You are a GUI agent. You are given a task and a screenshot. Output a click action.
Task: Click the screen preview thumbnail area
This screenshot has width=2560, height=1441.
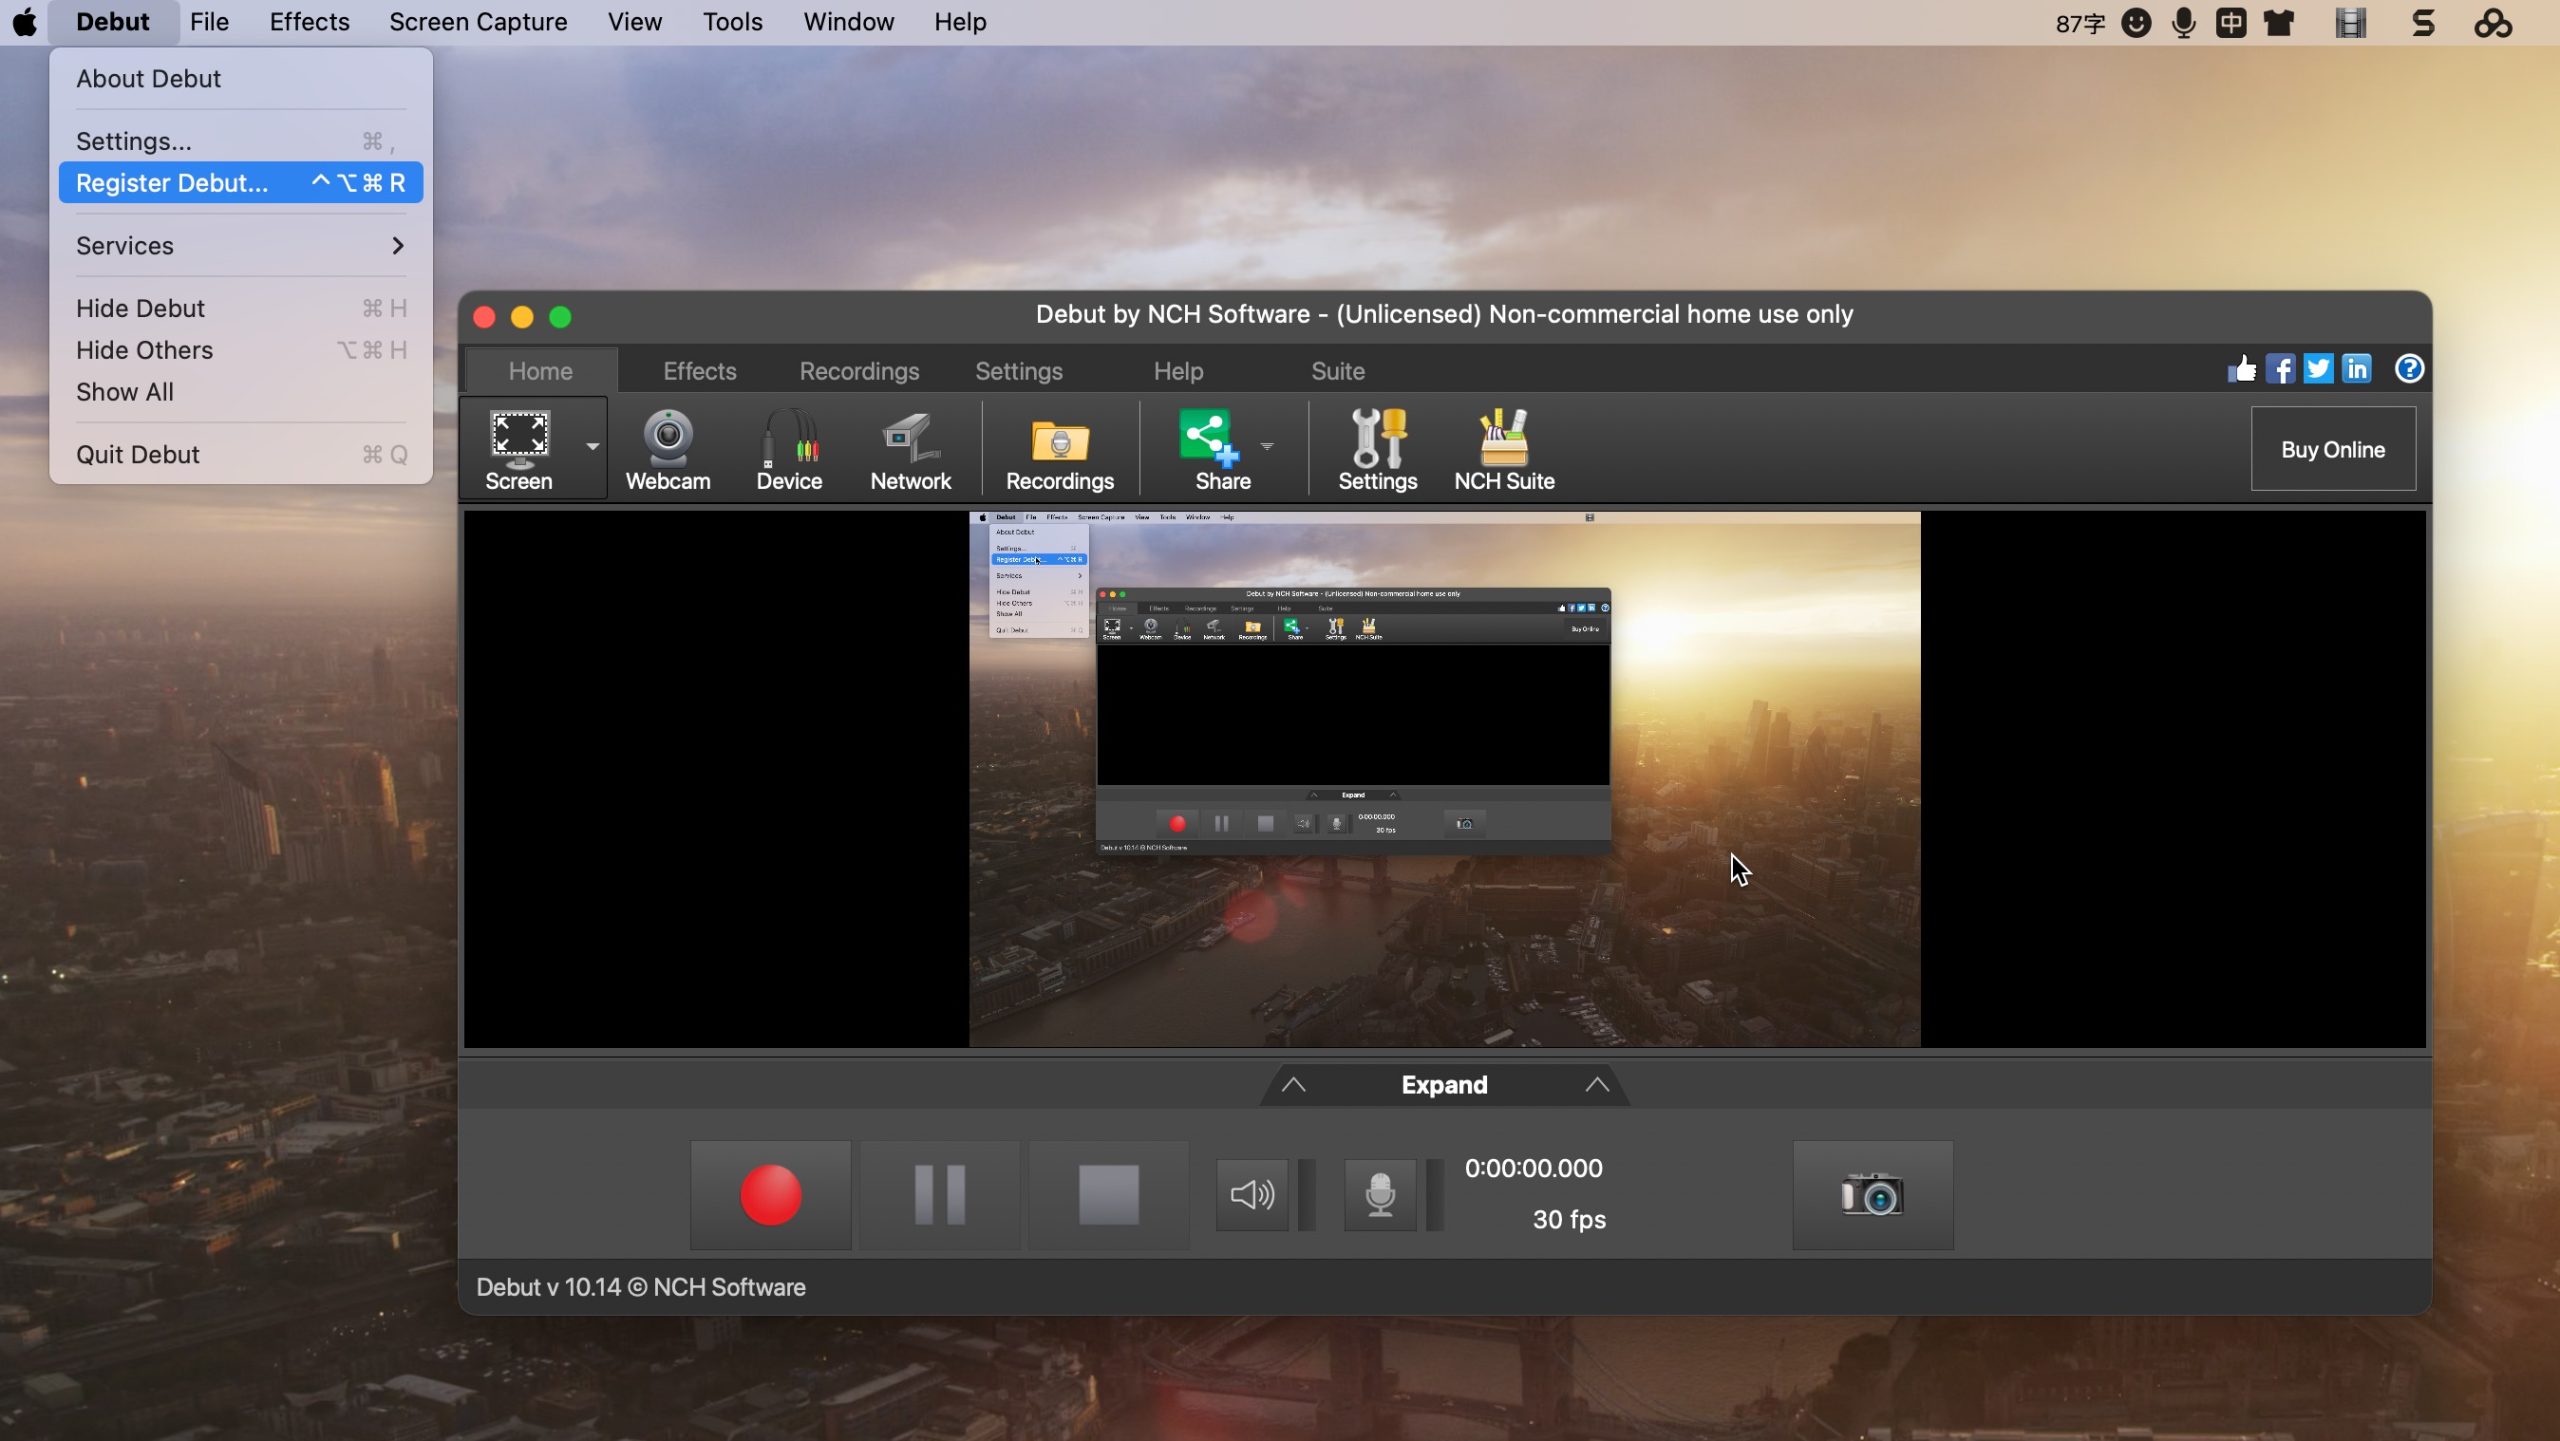(1444, 779)
